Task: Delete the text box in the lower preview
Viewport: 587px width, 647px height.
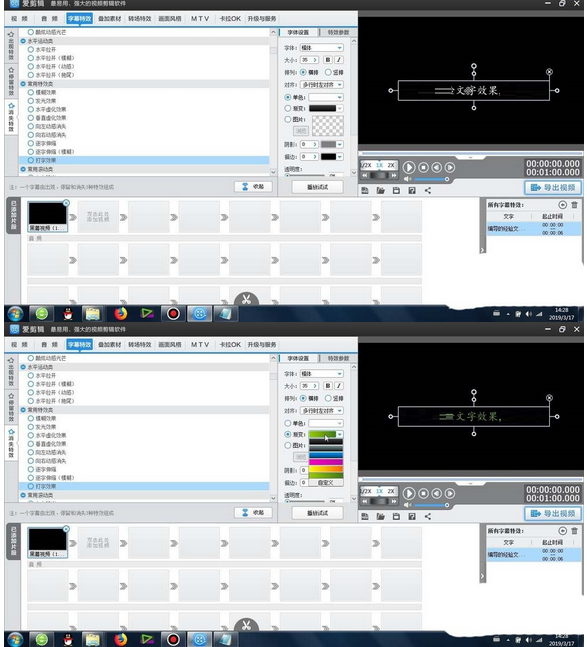Action: point(549,398)
